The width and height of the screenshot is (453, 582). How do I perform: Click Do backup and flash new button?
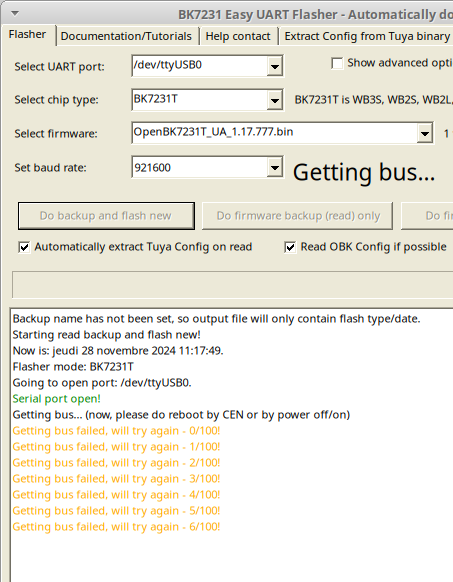(106, 216)
